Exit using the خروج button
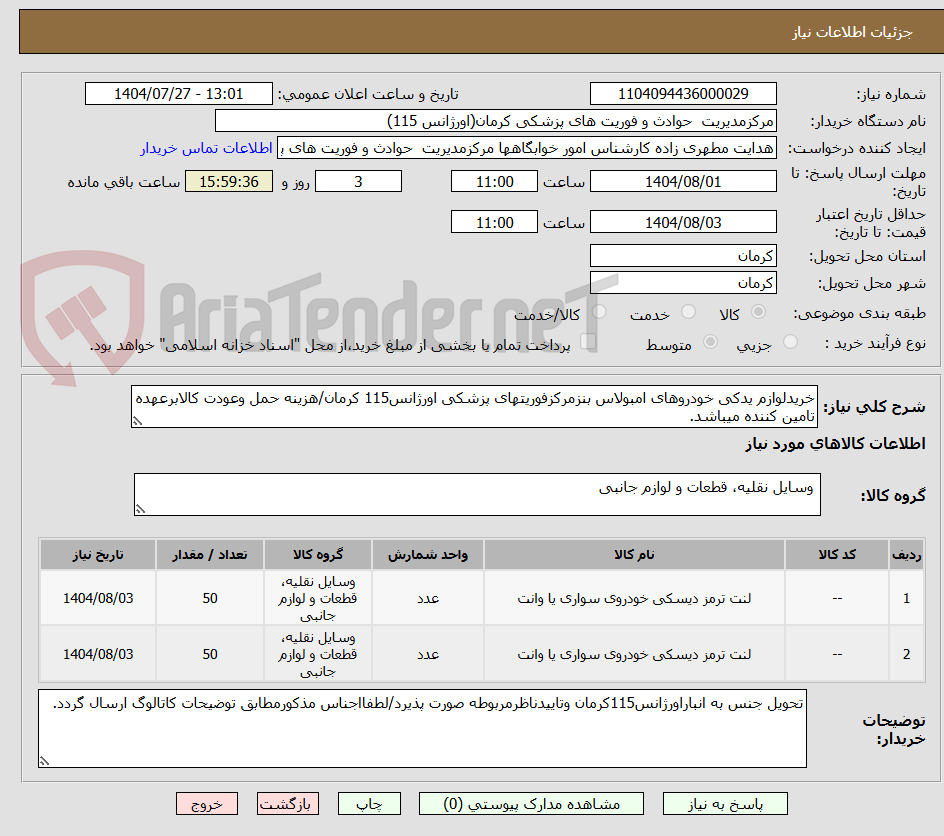 point(207,803)
